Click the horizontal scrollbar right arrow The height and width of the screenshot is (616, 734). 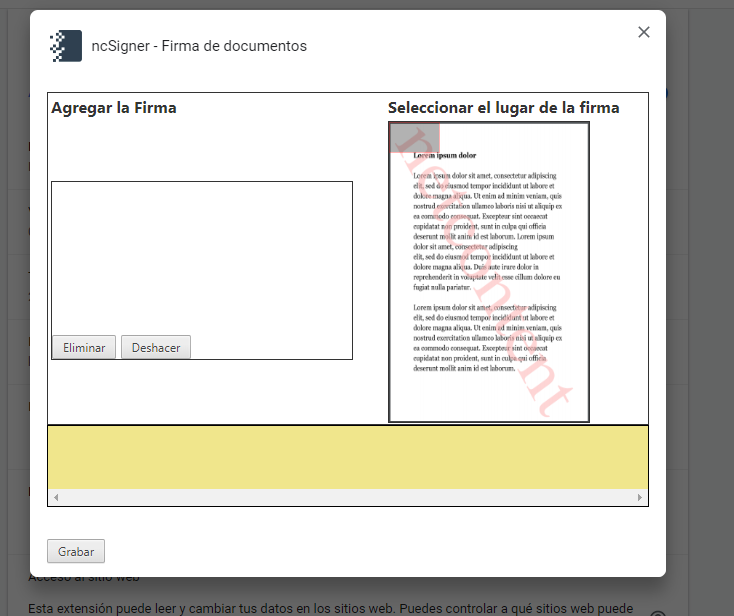click(639, 497)
